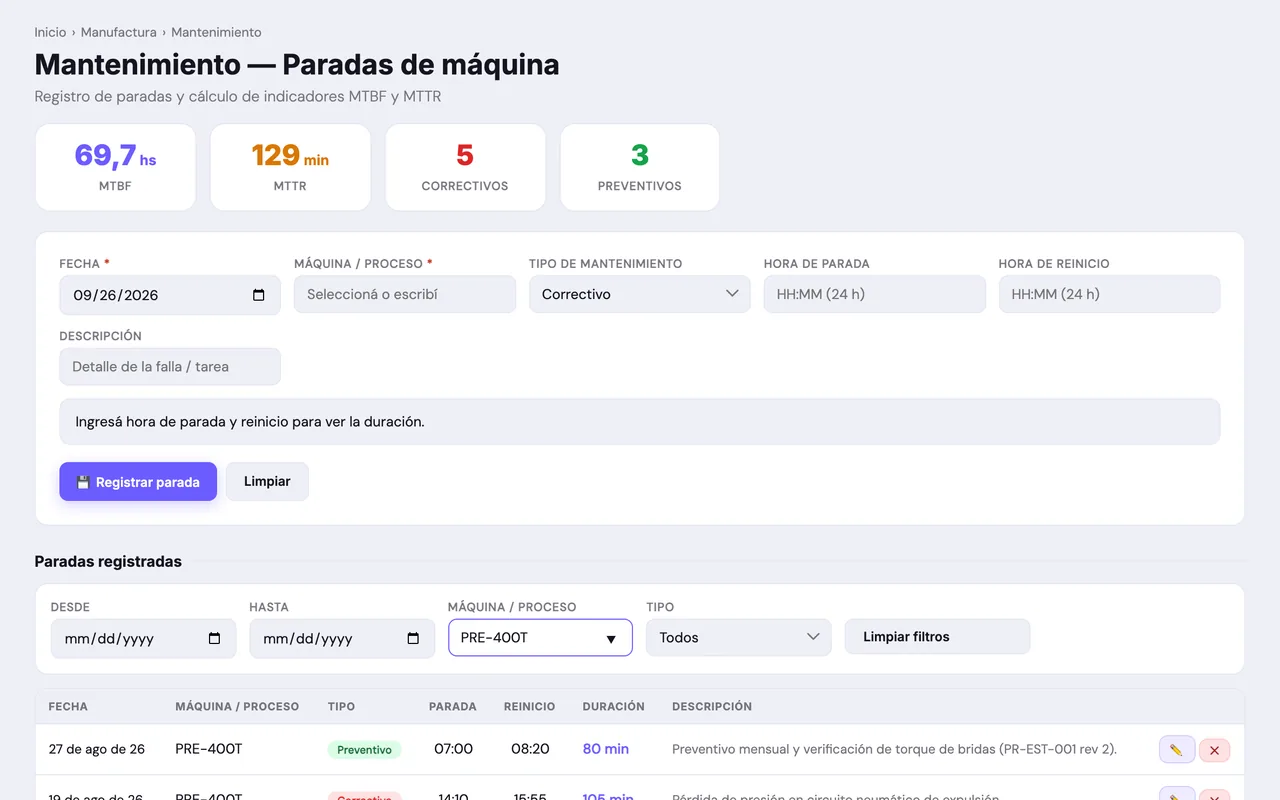Click the 07:00 parada time cell
This screenshot has width=1280, height=800.
click(453, 749)
